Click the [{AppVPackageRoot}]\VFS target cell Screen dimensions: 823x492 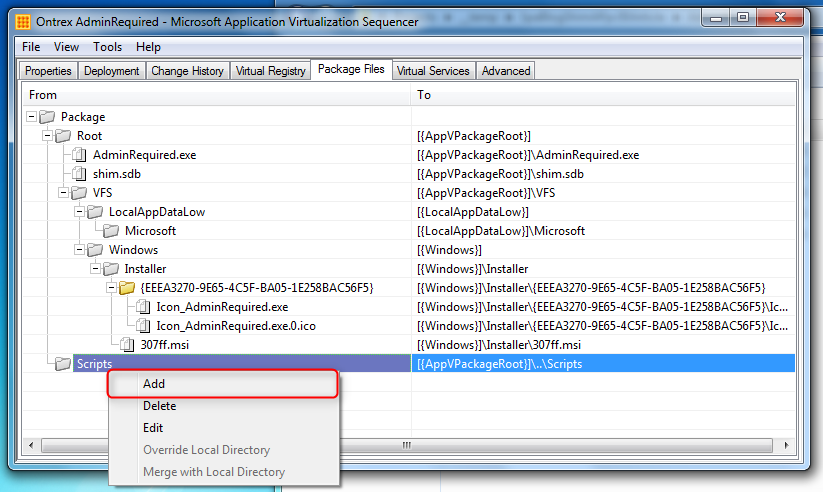pos(603,193)
